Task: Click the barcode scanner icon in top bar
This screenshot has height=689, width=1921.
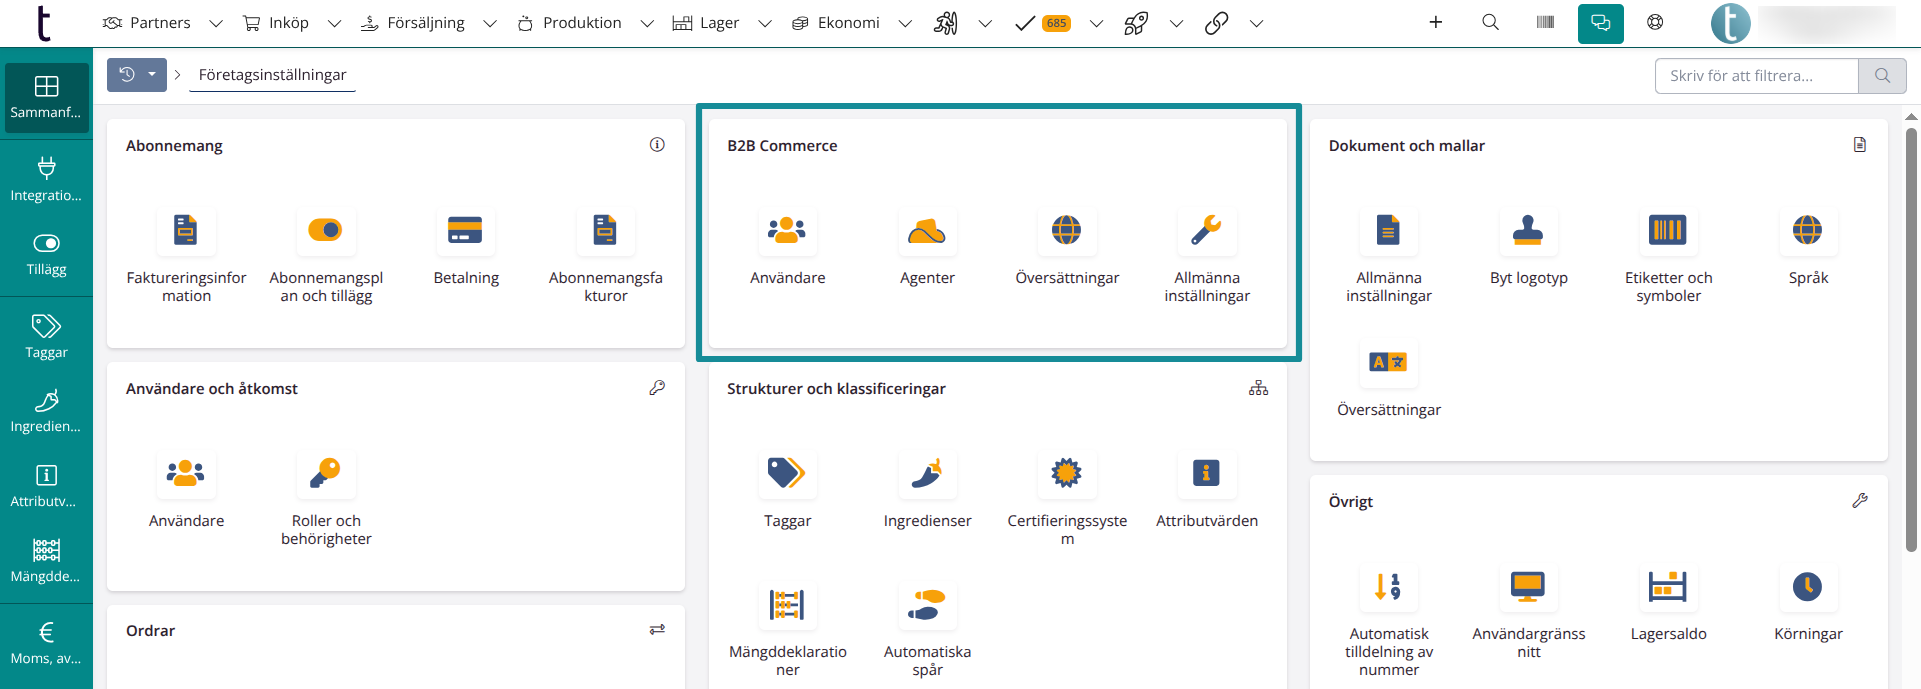Action: pyautogui.click(x=1545, y=23)
